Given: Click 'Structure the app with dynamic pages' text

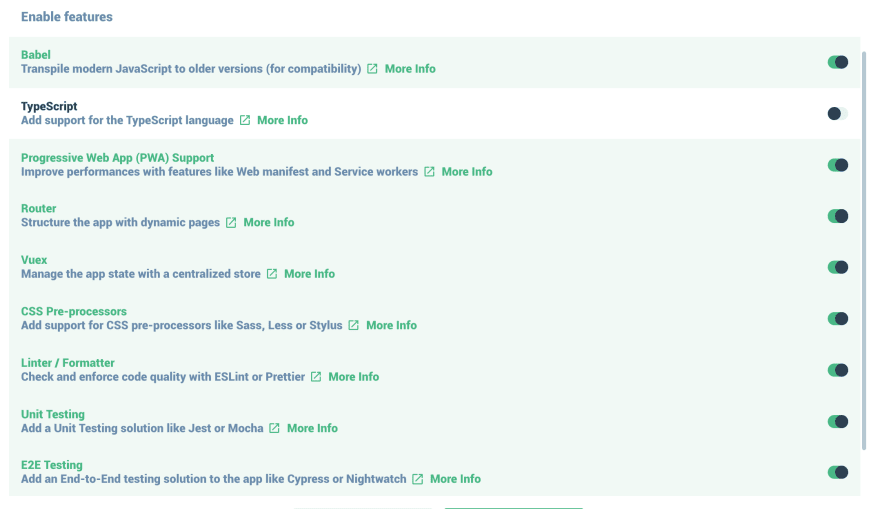Looking at the screenshot, I should pyautogui.click(x=120, y=222).
